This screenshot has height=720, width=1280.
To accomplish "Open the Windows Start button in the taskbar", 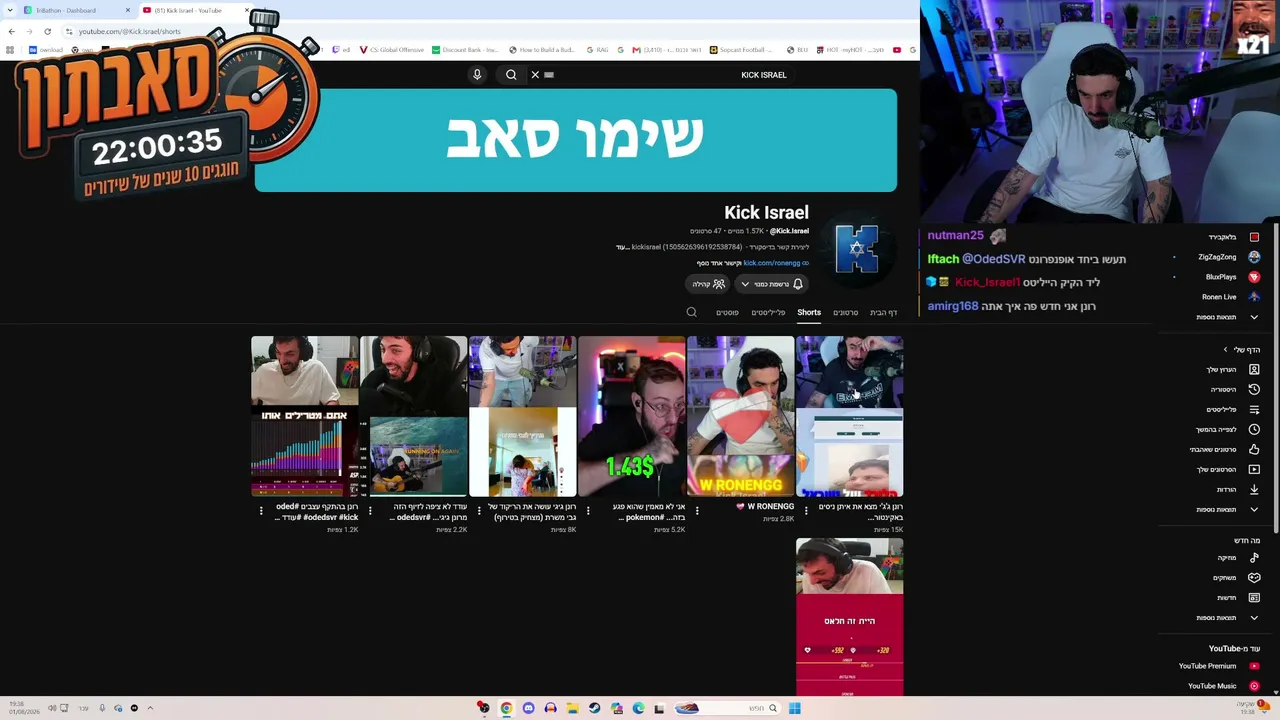I will 794,708.
